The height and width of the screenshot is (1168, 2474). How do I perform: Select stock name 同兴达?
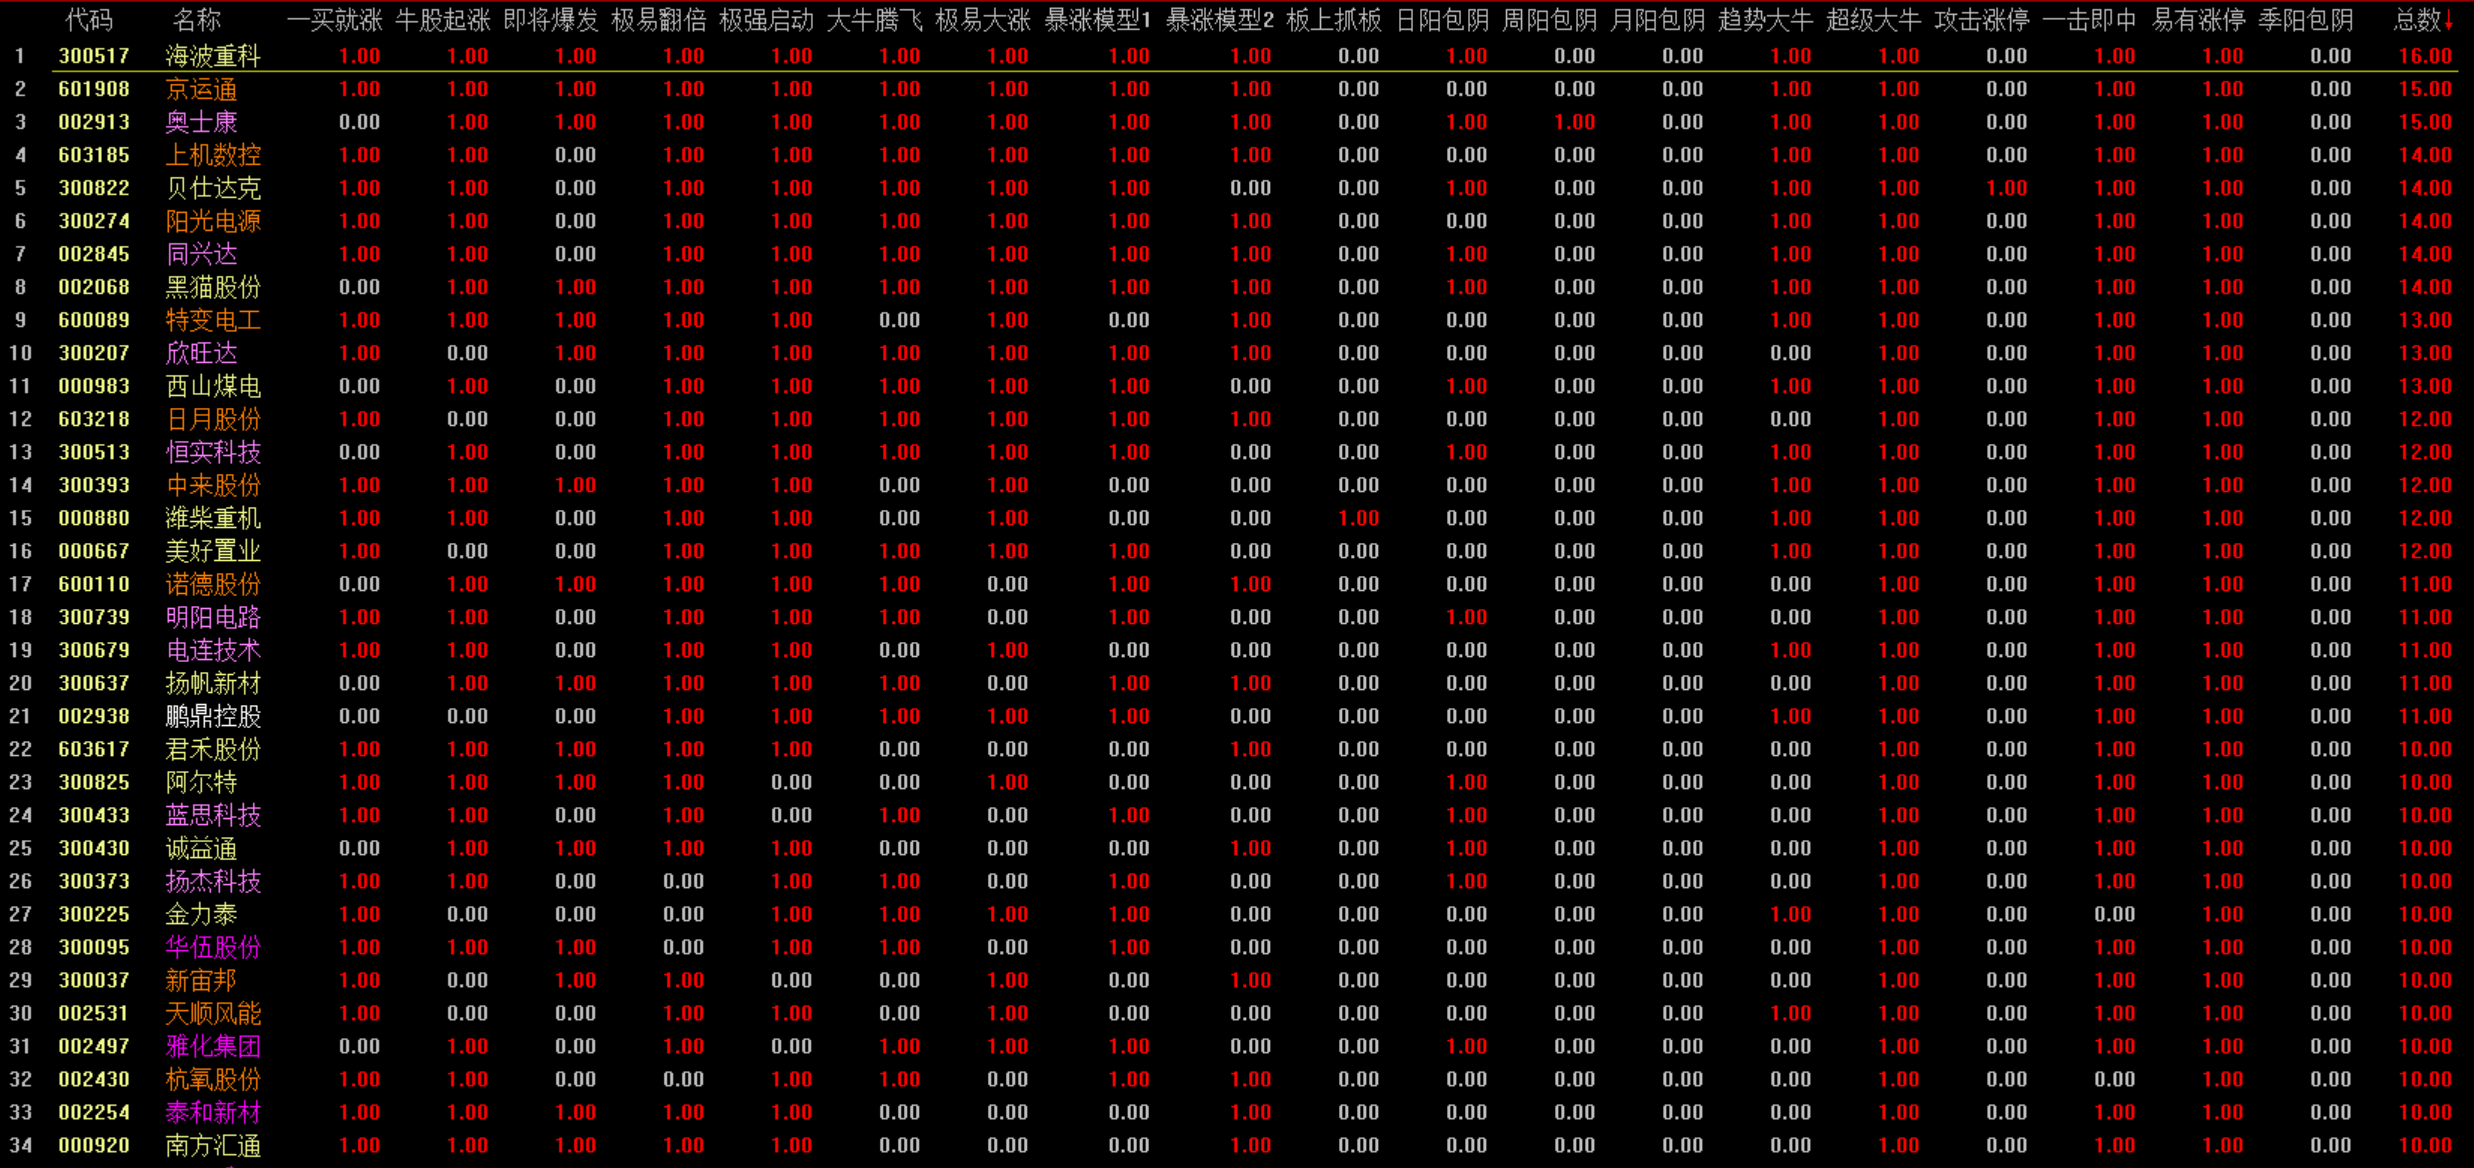201,254
